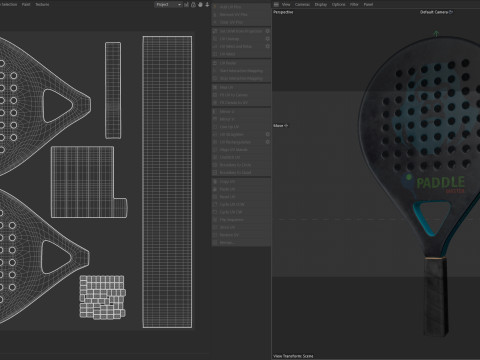Click the UV Weld command icon
480x360 pixels.
click(x=215, y=54)
